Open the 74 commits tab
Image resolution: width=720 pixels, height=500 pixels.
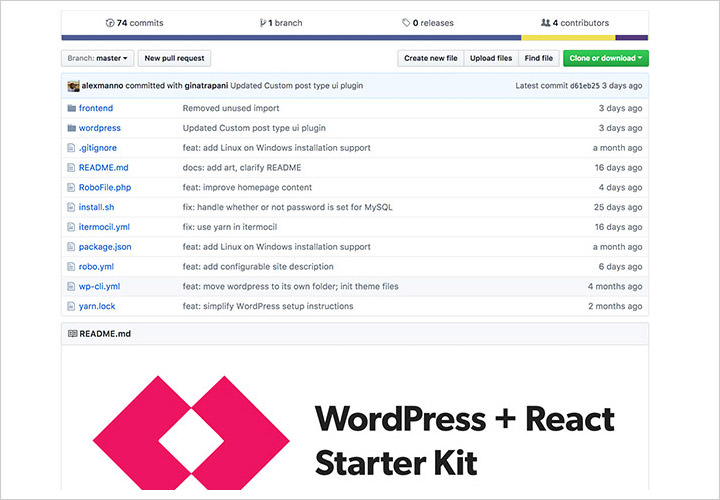click(135, 23)
